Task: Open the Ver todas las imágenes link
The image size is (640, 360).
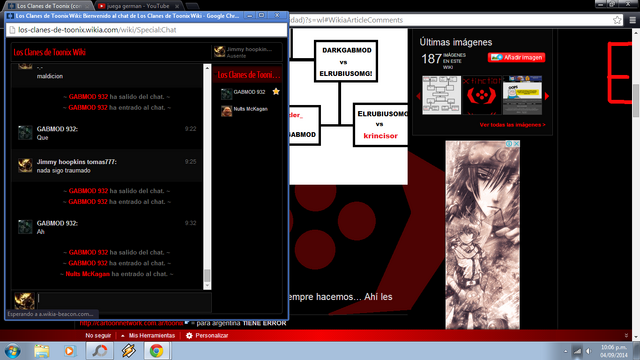Action: click(513, 125)
